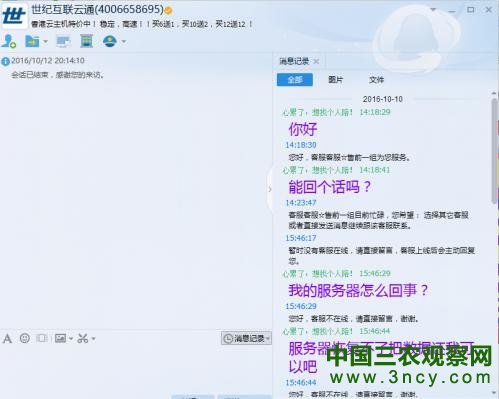
Task: Open the send file dropdown arrow
Action: pyautogui.click(x=45, y=42)
